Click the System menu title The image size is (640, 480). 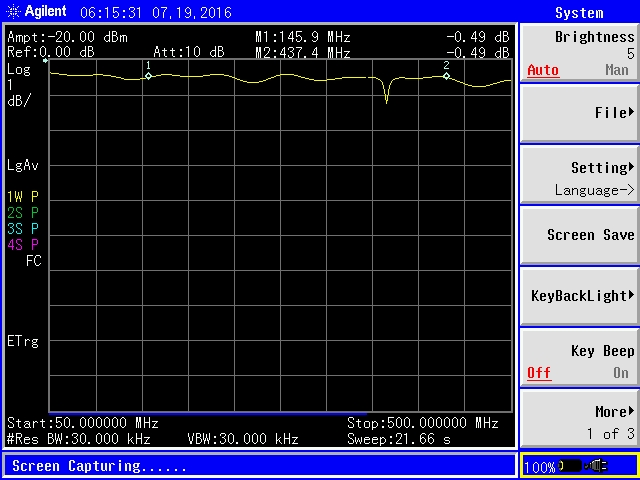pyautogui.click(x=579, y=13)
